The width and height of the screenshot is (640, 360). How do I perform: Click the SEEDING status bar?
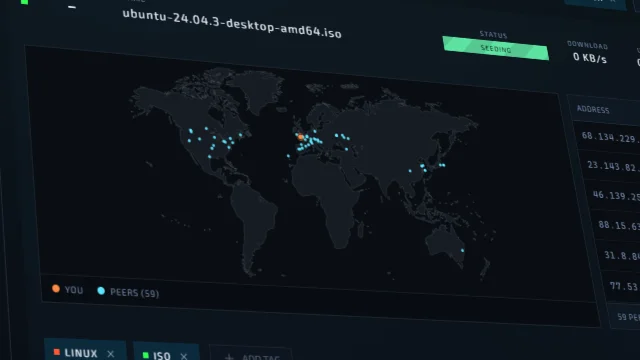496,49
